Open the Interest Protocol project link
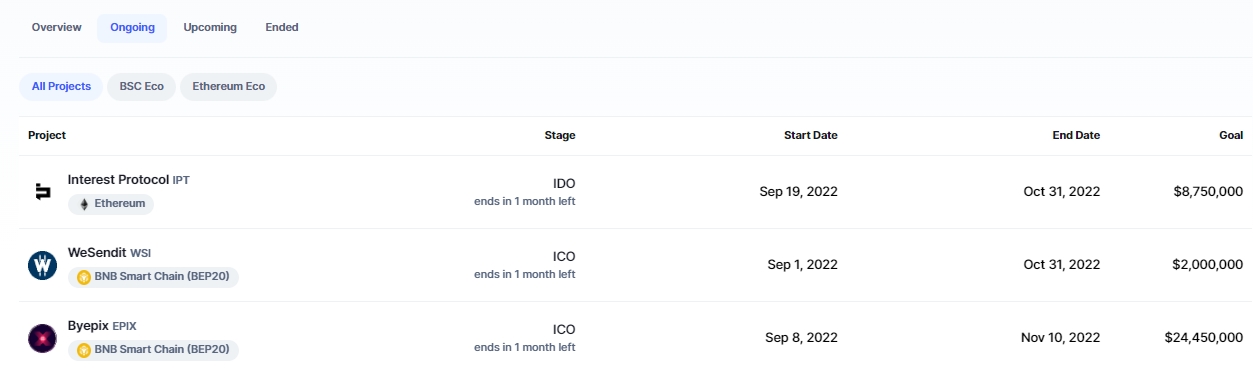Screen dimensions: 1253x372 pyautogui.click(x=118, y=180)
